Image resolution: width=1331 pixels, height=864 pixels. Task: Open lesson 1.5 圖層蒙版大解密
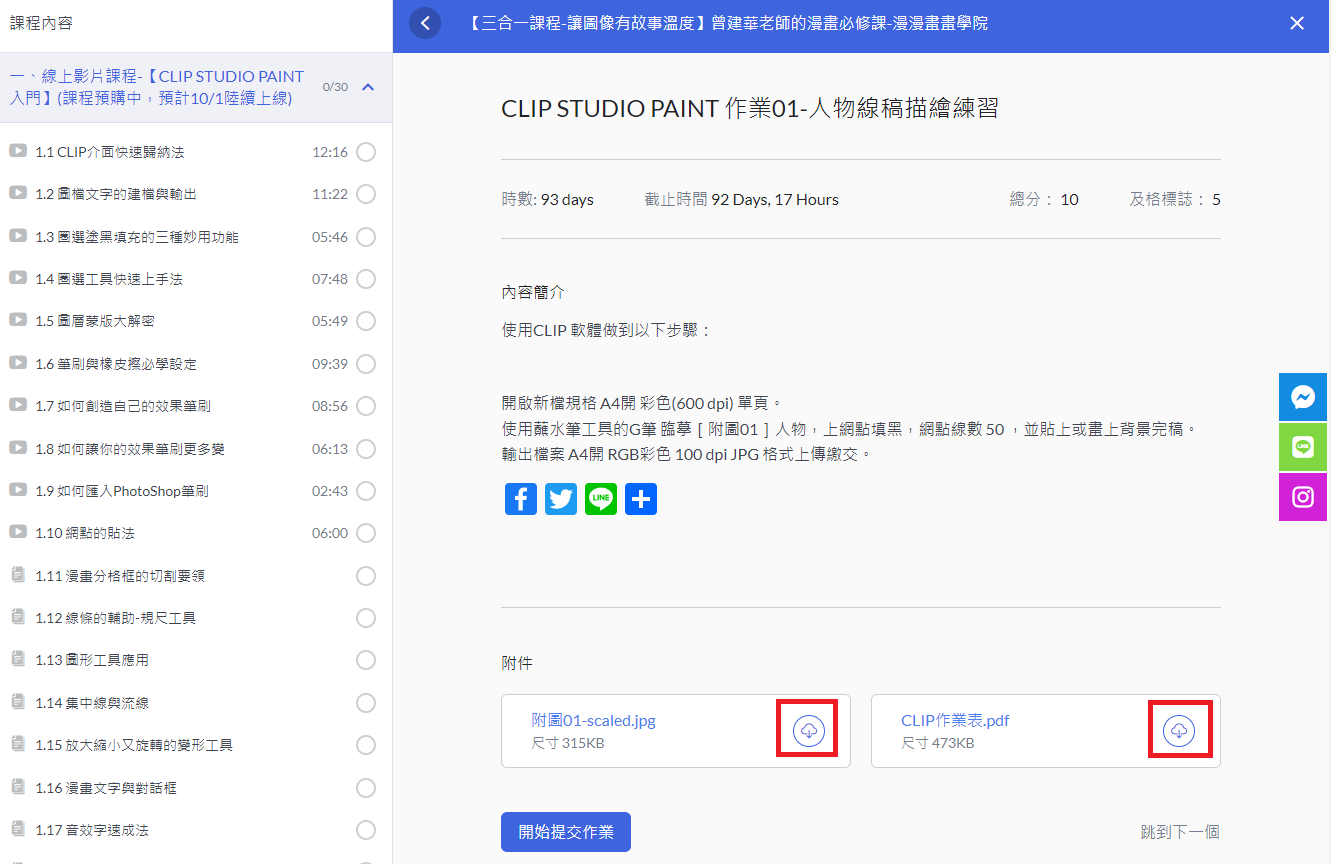point(95,321)
